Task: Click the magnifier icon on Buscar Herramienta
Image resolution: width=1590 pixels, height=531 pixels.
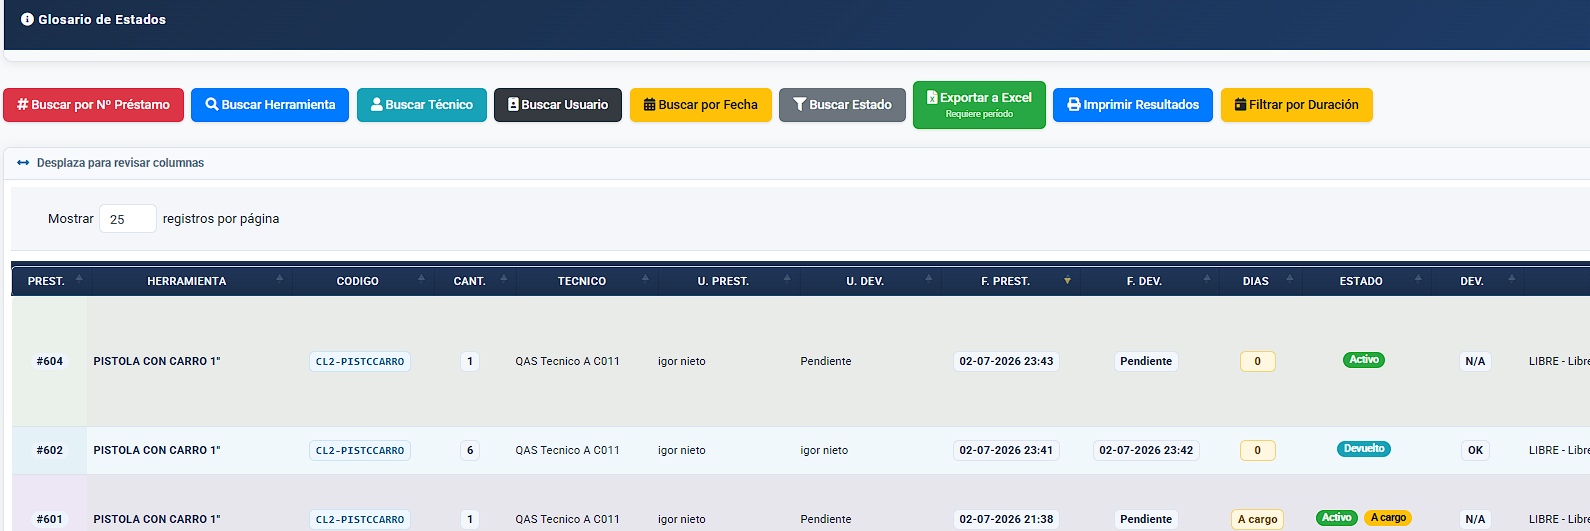Action: [x=212, y=104]
